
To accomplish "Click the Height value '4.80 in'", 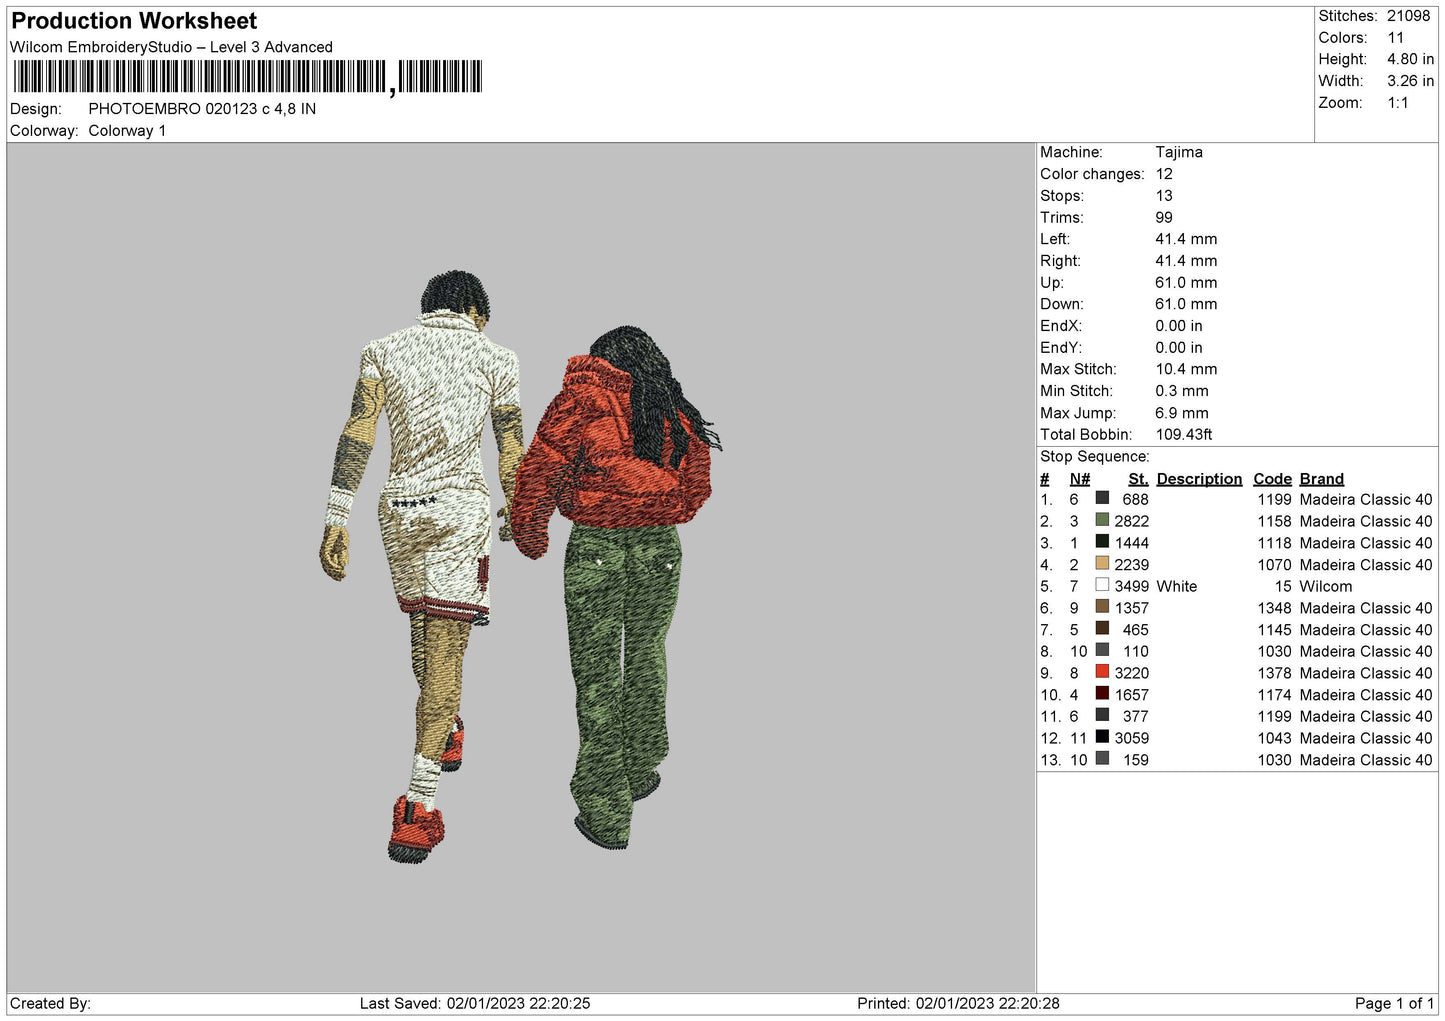I will (x=1410, y=59).
